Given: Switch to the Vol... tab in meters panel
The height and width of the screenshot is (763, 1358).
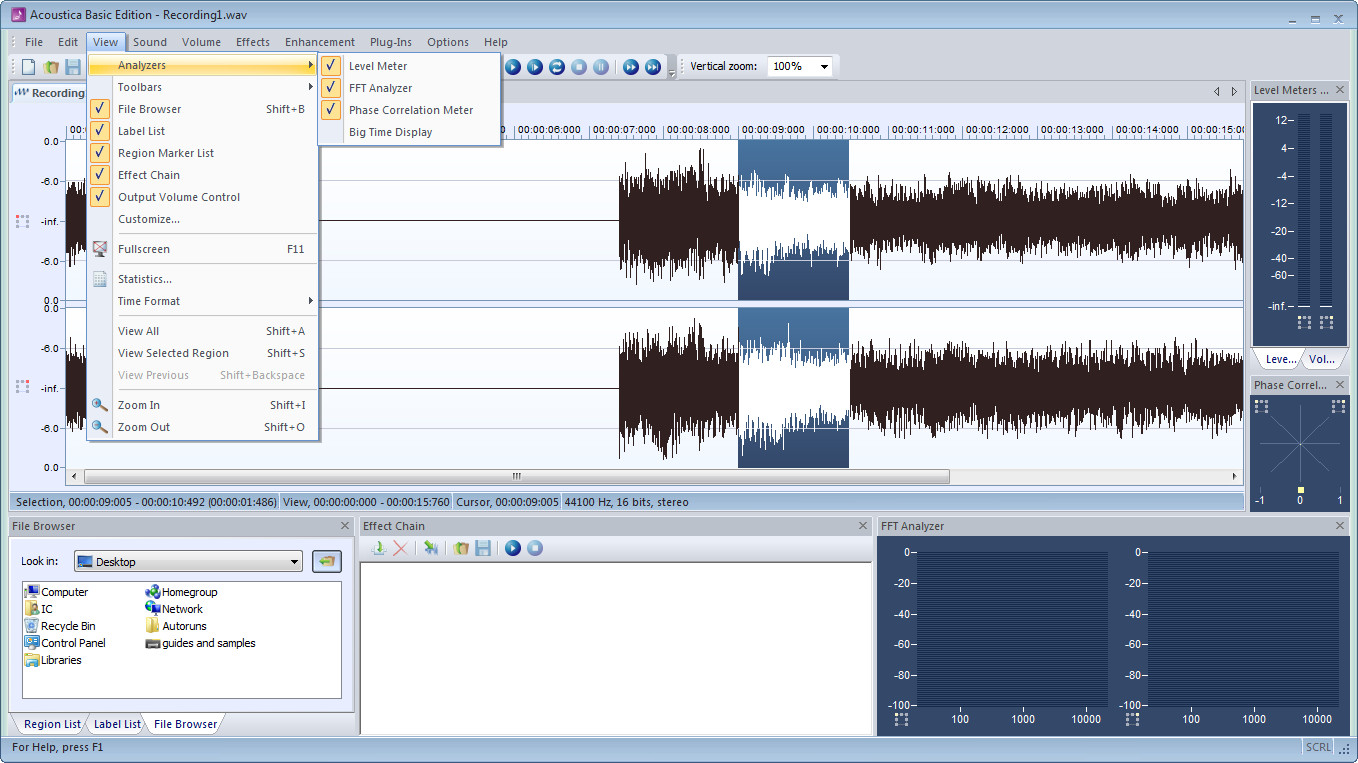Looking at the screenshot, I should click(x=1322, y=359).
